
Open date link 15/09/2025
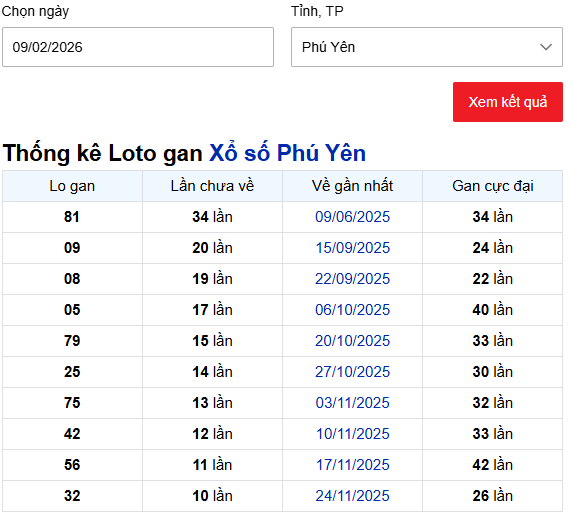(353, 248)
